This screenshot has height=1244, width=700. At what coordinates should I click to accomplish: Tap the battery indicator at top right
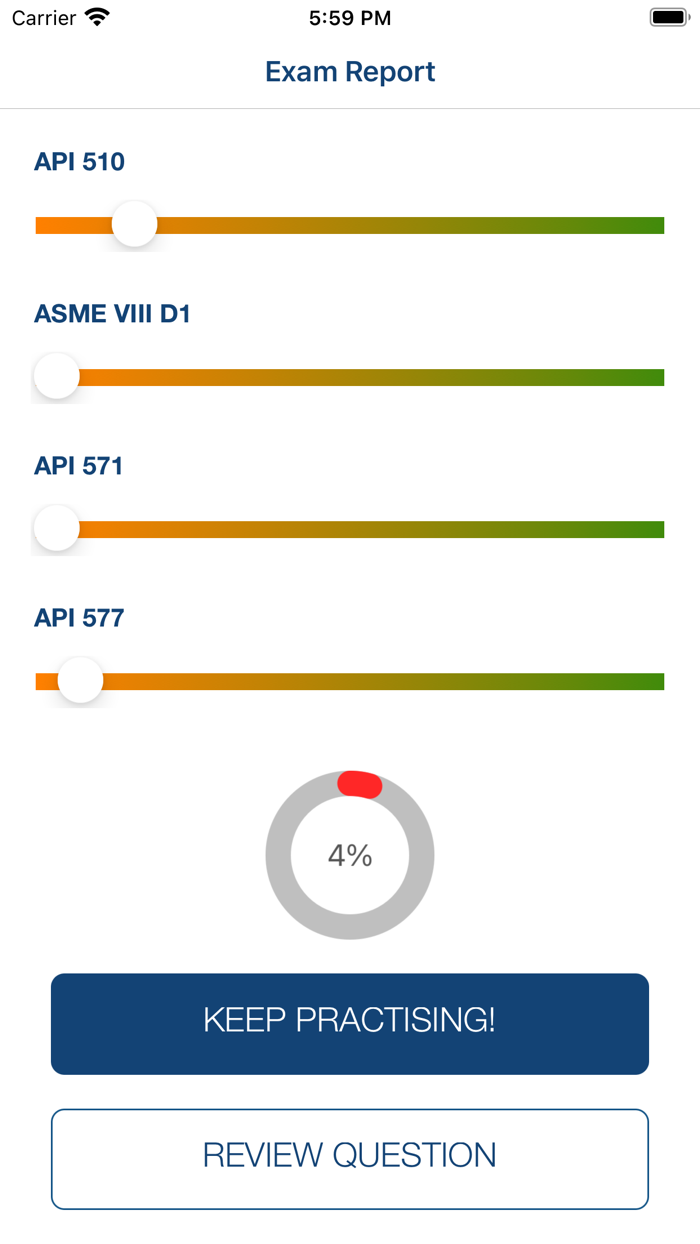point(669,16)
